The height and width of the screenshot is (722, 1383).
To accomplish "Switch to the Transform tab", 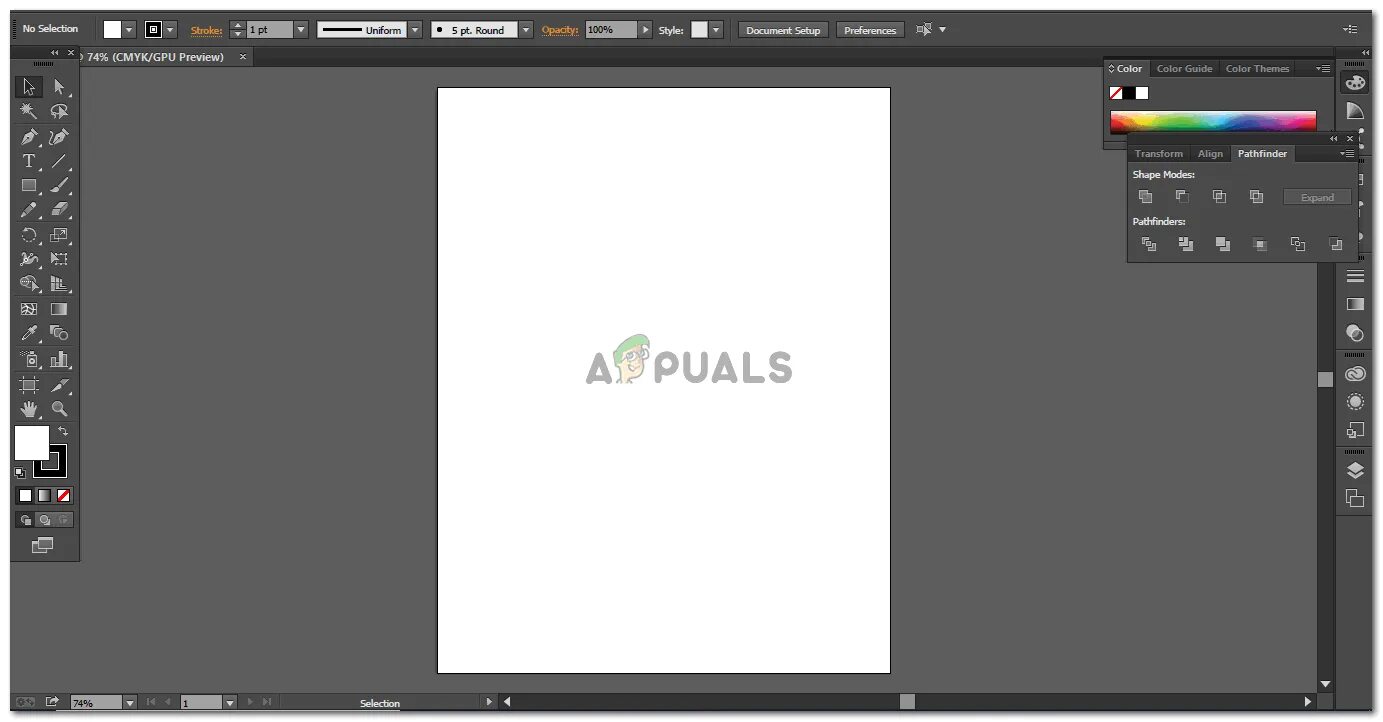I will pos(1159,154).
